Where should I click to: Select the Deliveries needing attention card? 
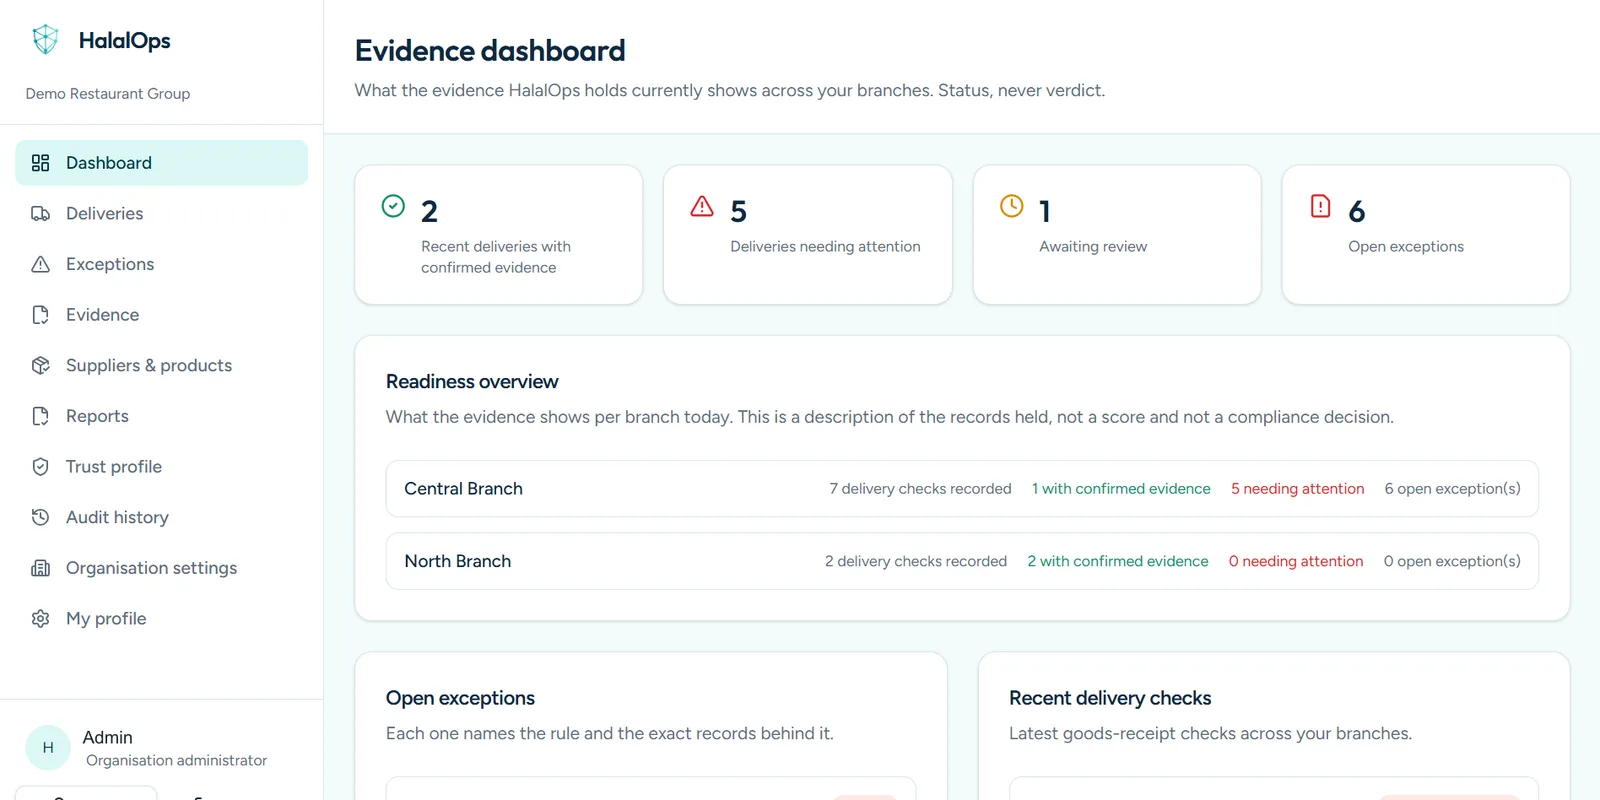808,235
